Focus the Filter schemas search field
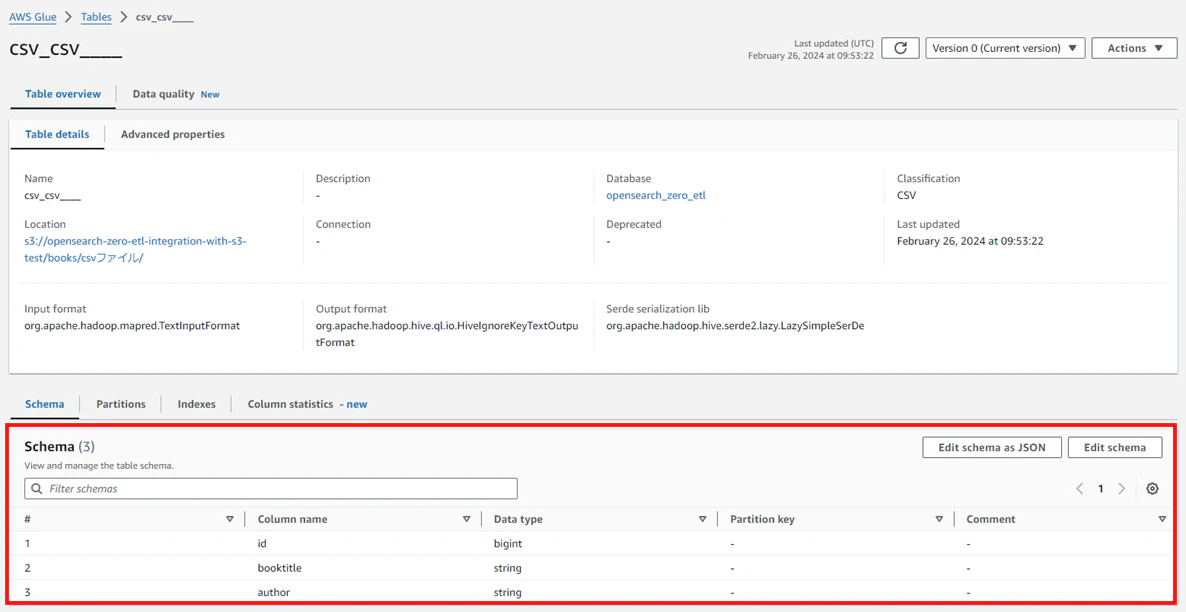 click(271, 489)
